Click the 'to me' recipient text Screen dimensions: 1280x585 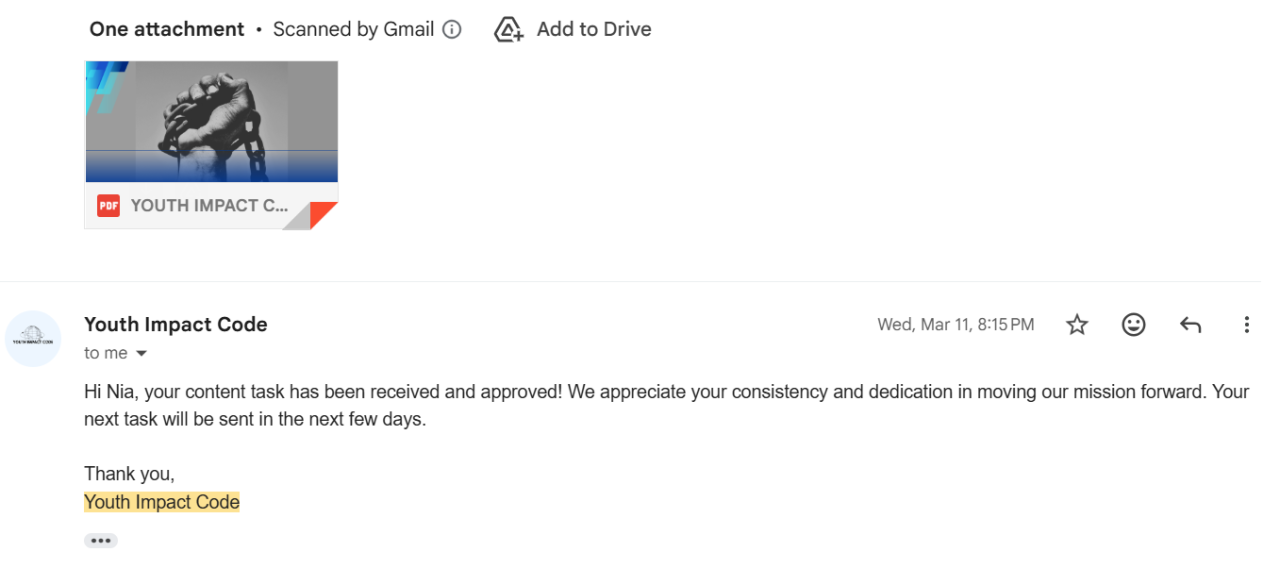coord(105,353)
